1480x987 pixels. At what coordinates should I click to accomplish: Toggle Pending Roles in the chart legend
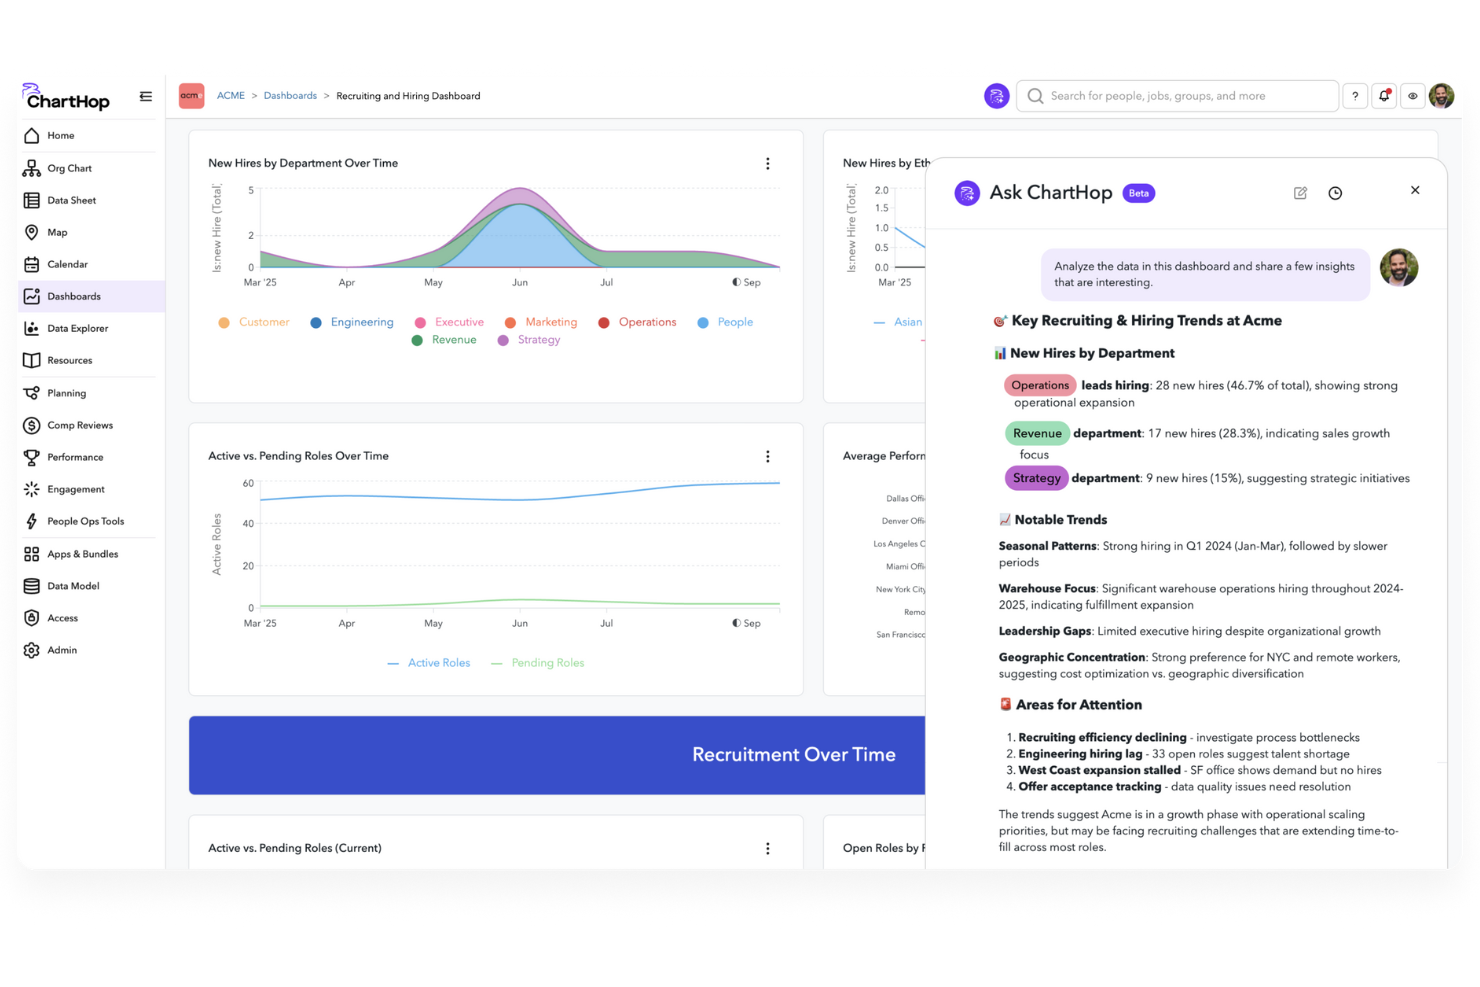(548, 662)
